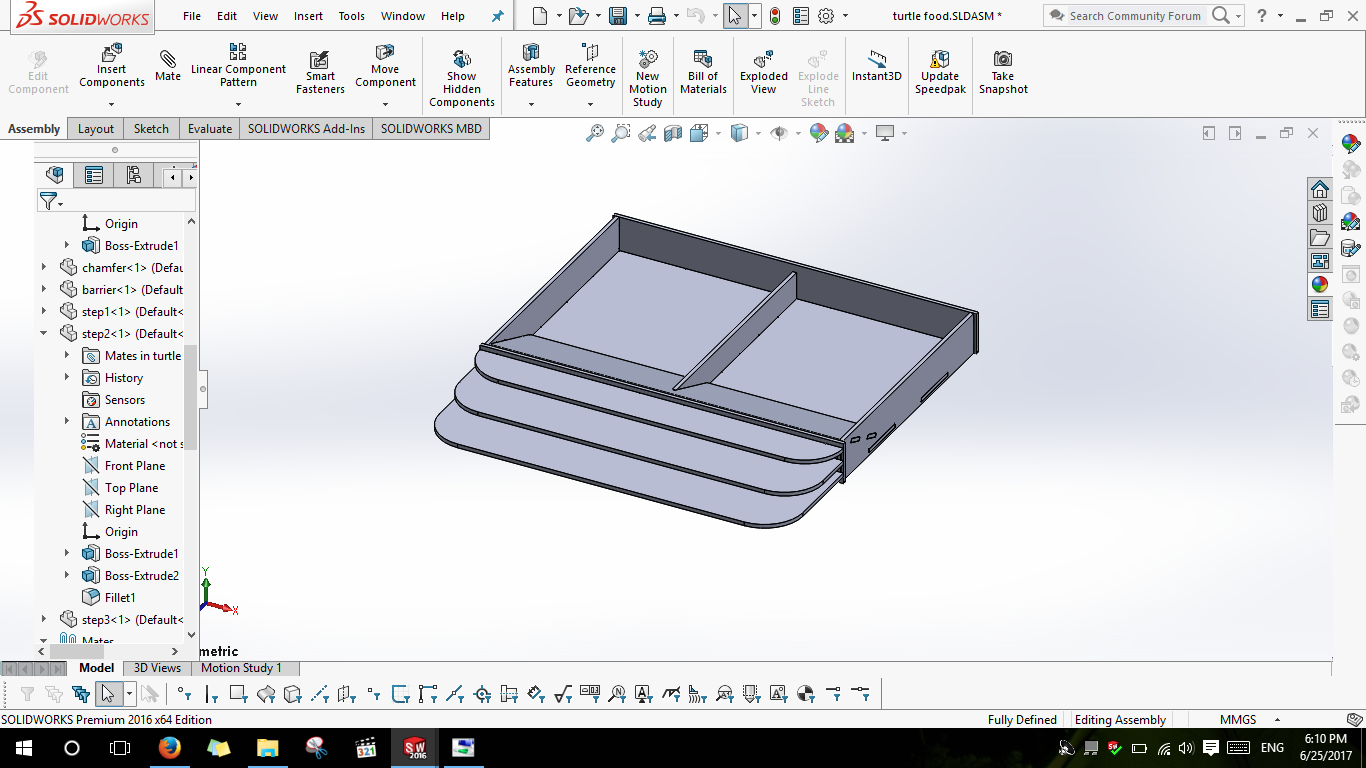Screen dimensions: 1366x768
Task: Activate the Move Component tool
Action: 385,66
